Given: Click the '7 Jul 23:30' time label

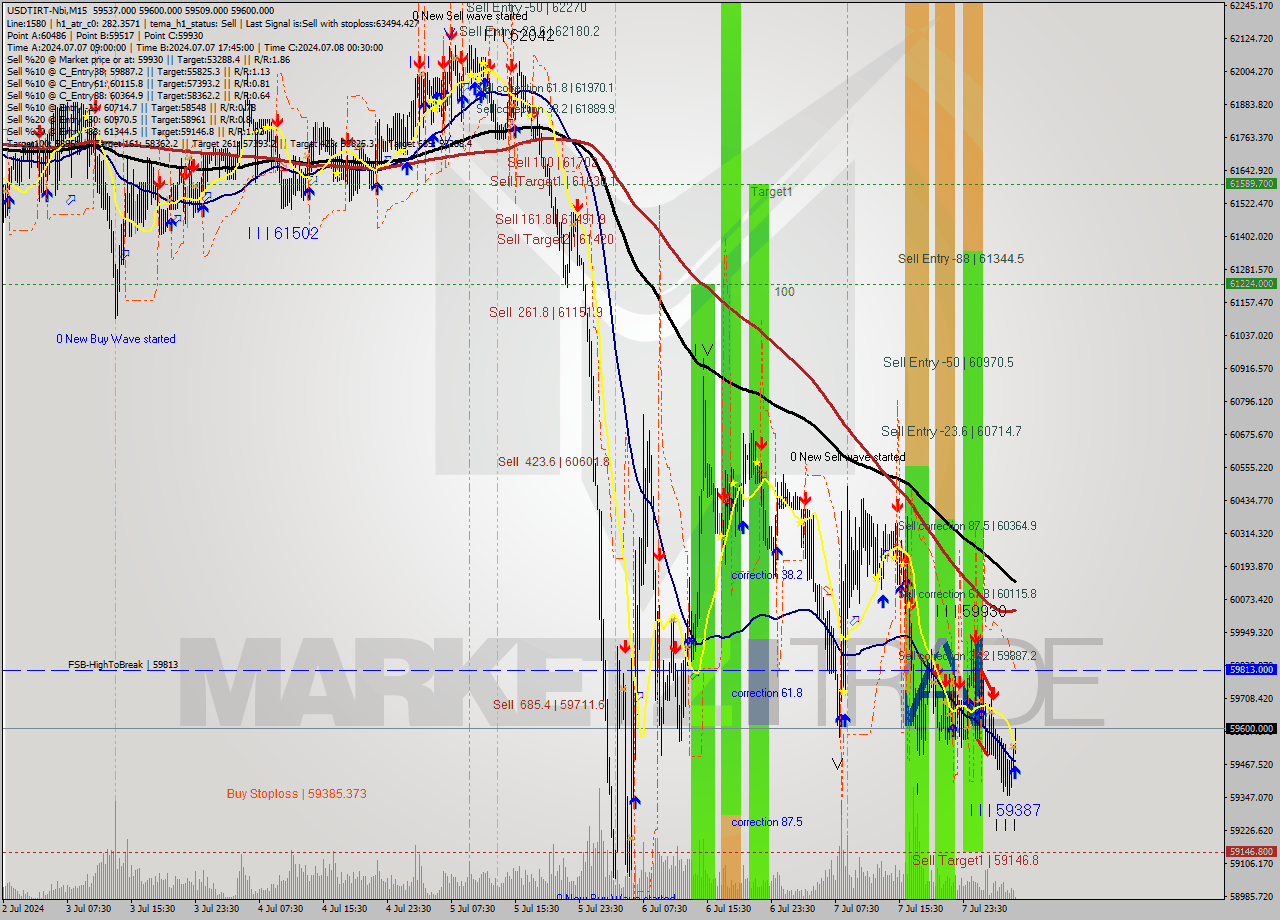Looking at the screenshot, I should pos(983,909).
